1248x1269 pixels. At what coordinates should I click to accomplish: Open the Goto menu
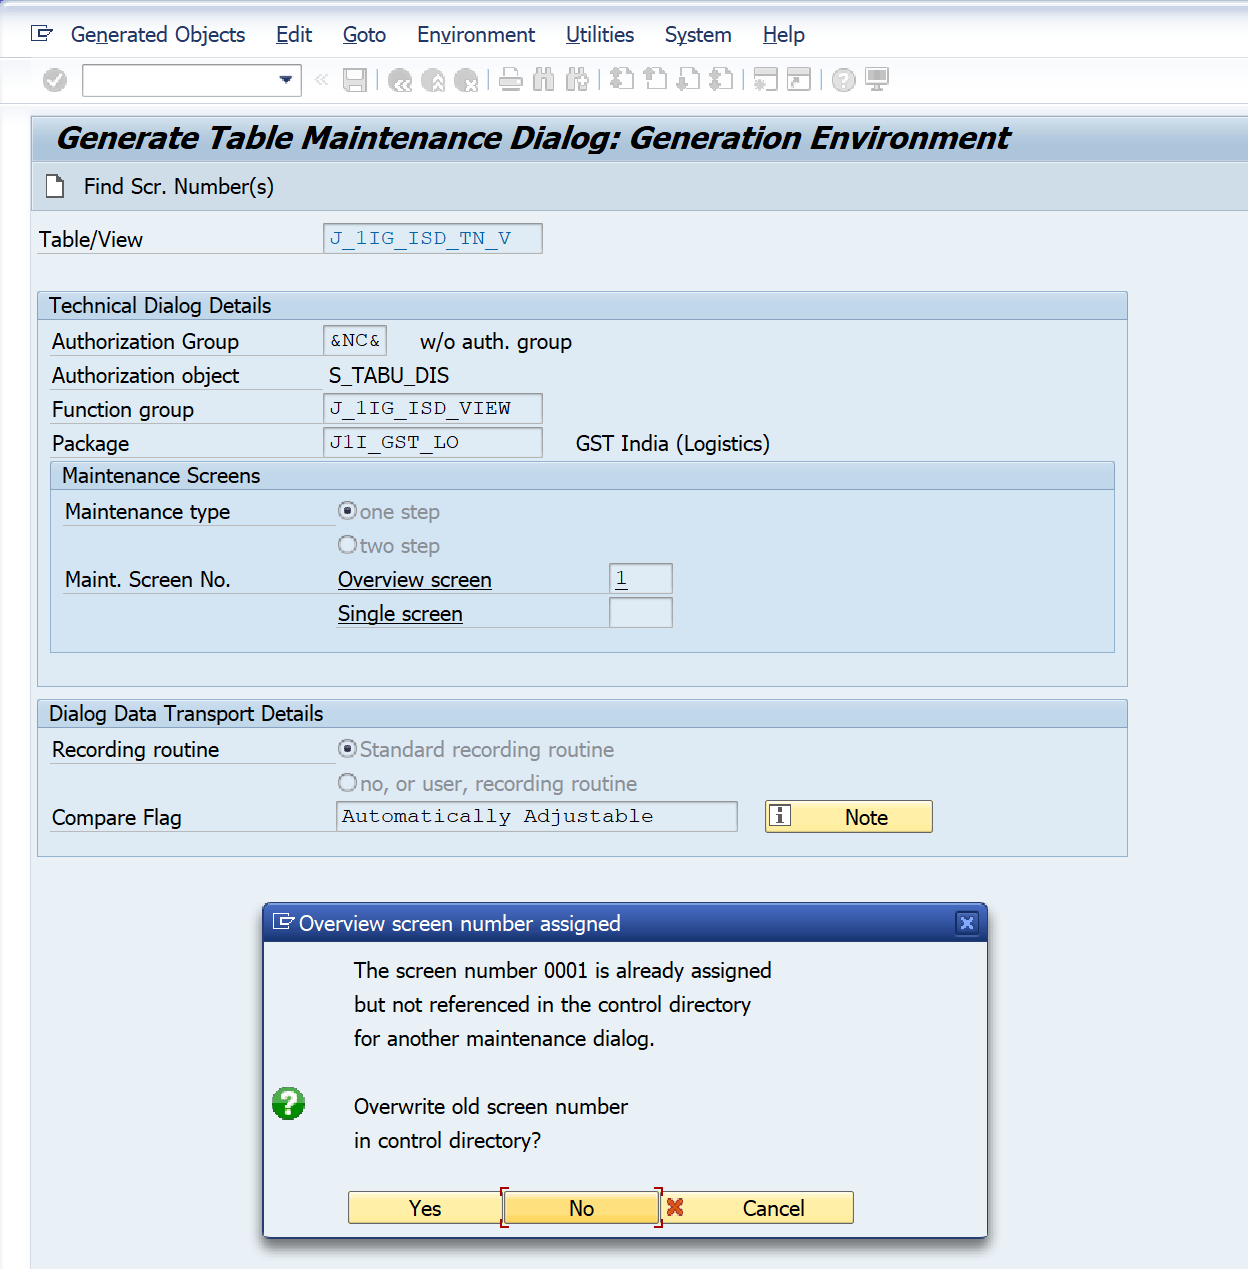pos(364,35)
